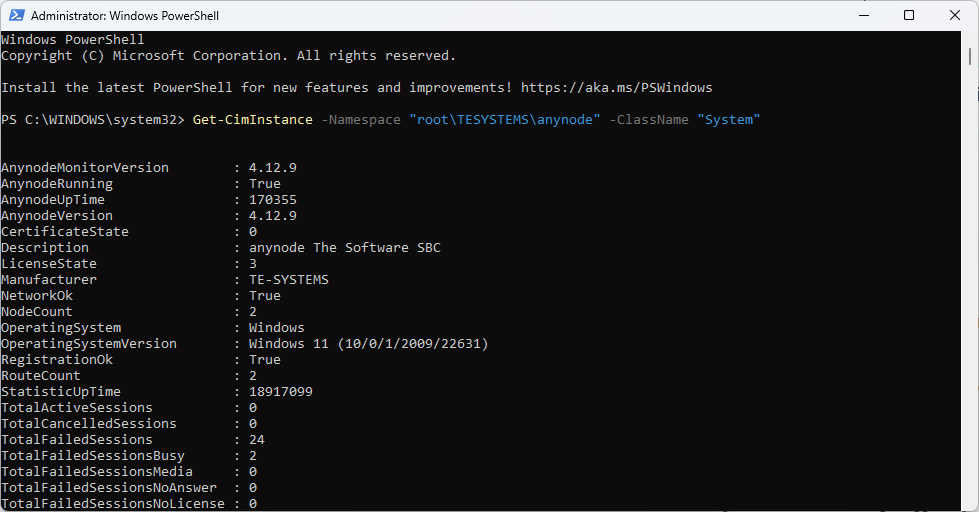Click the description value anynode The Software SBC
979x512 pixels.
(345, 247)
